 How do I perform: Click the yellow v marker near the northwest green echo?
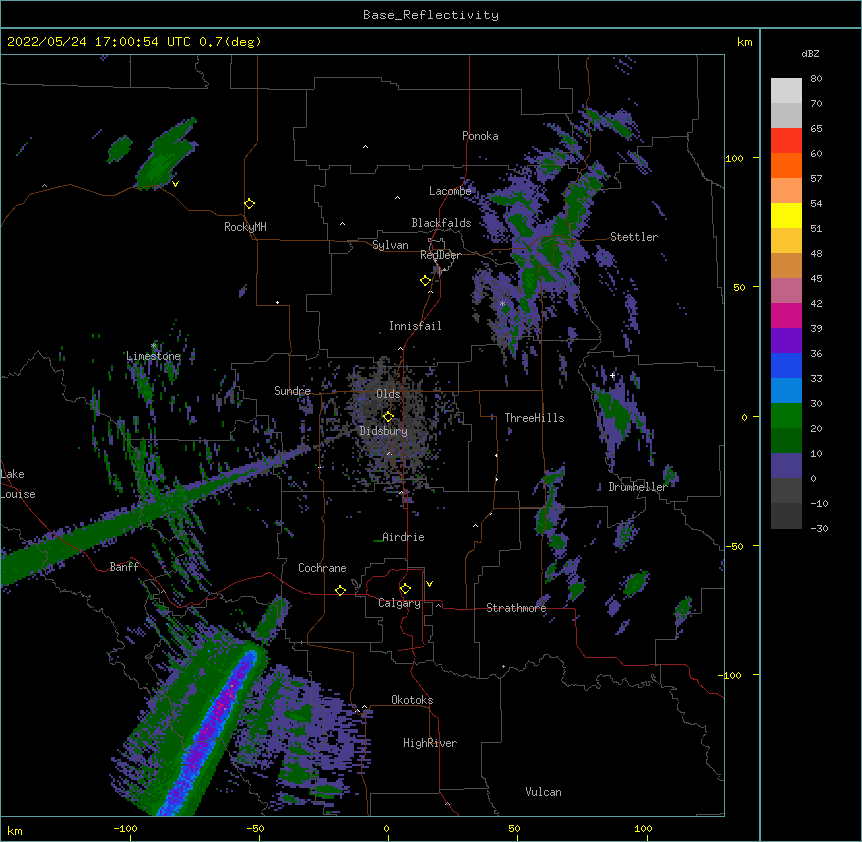tap(175, 184)
